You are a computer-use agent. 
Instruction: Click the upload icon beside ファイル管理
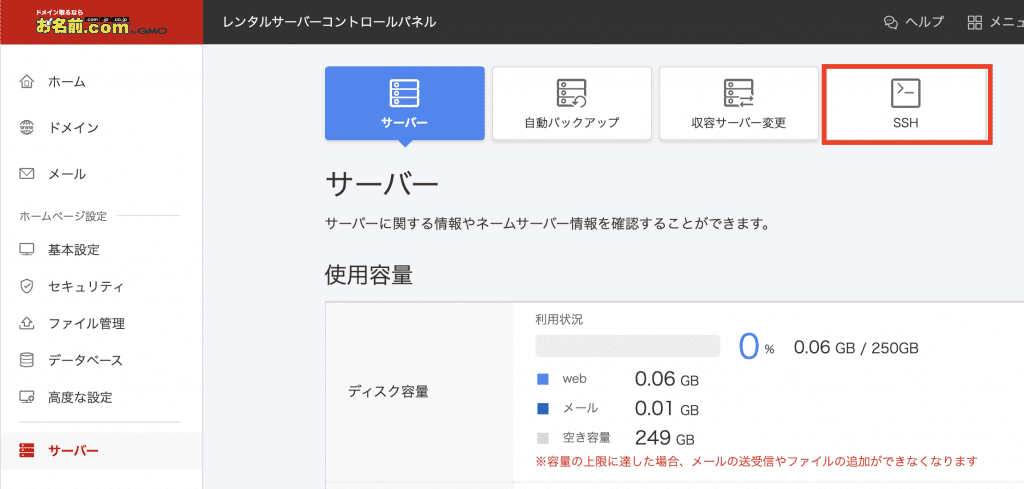coord(26,323)
